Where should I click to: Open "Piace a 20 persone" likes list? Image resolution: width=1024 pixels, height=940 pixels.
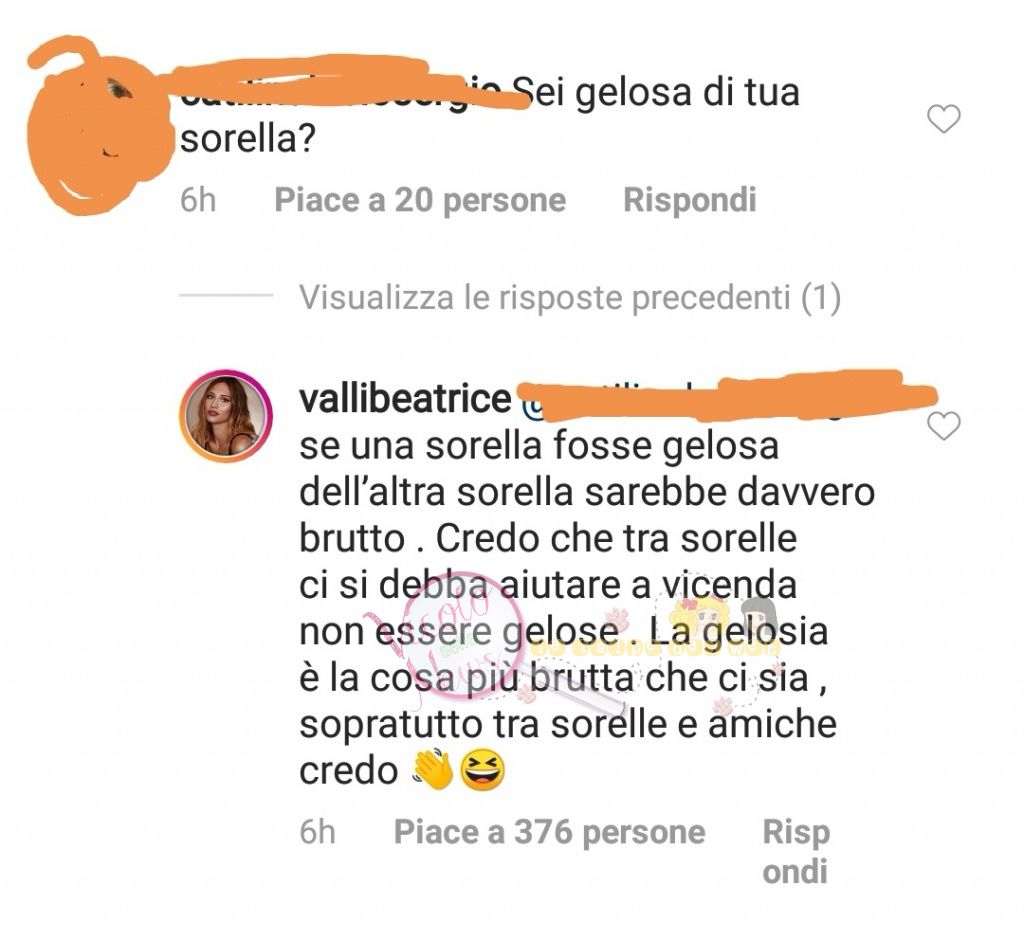pyautogui.click(x=420, y=200)
